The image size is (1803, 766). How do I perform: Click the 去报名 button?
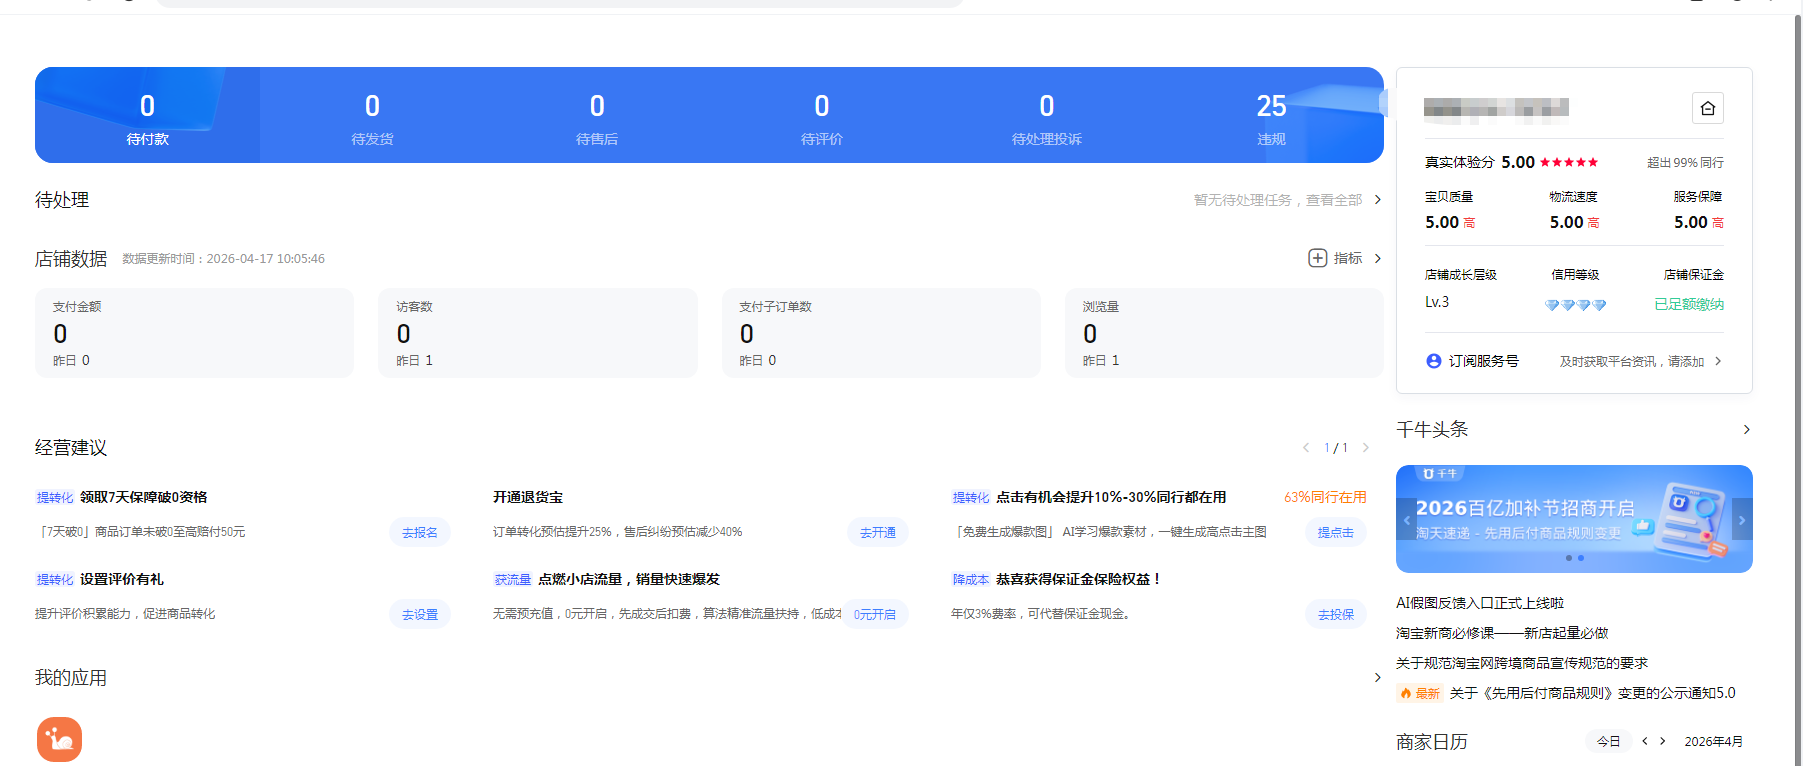[420, 532]
